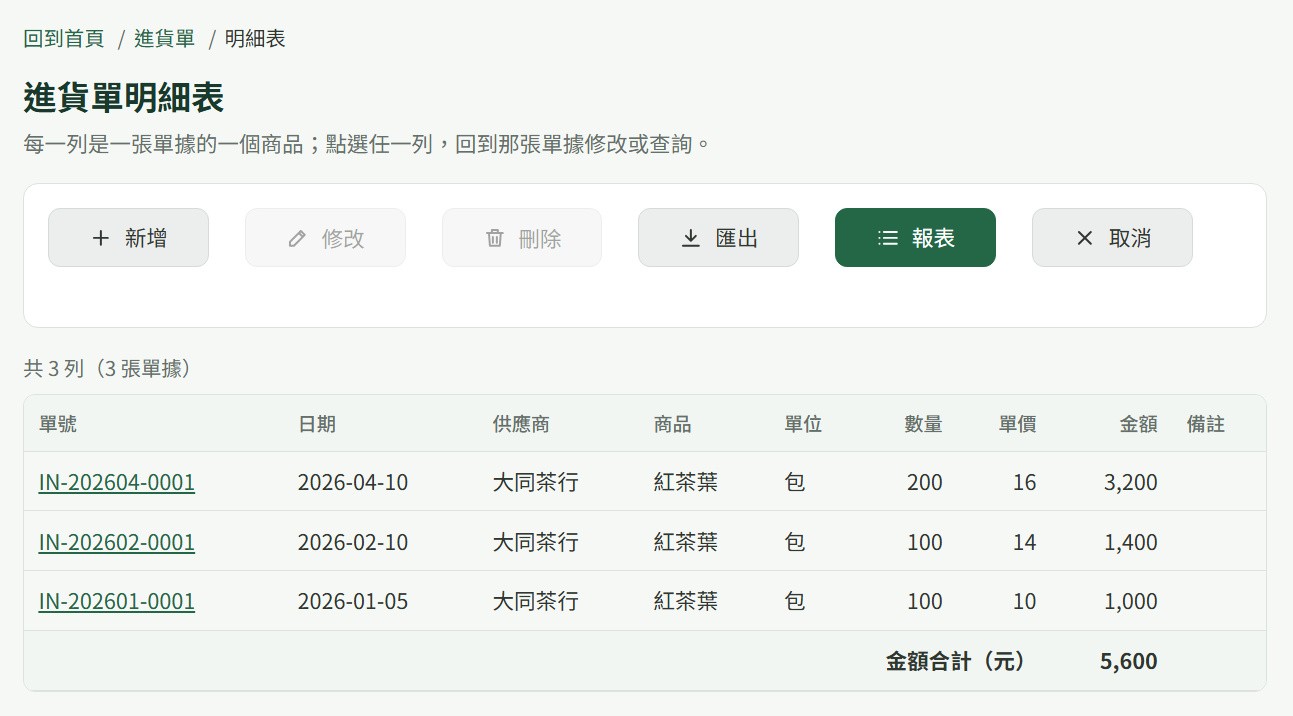Click the X icon on 取消 button

click(1084, 238)
